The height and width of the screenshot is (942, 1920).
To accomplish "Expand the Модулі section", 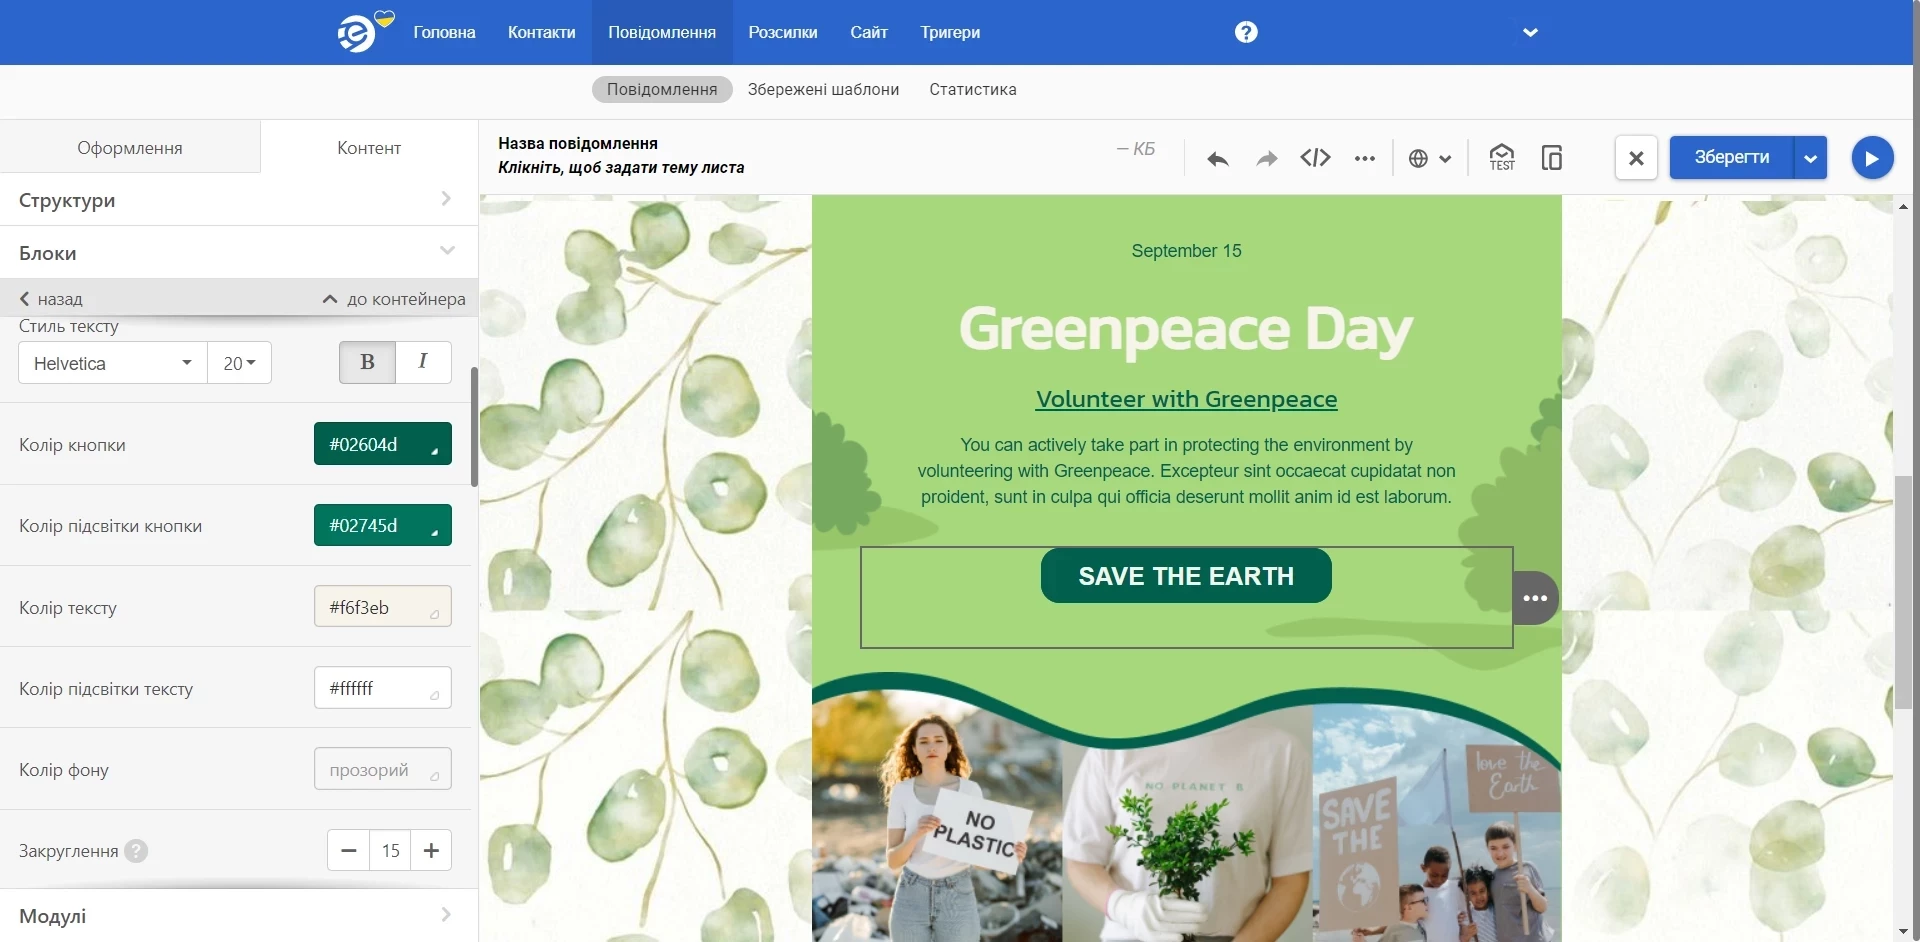I will pyautogui.click(x=238, y=915).
